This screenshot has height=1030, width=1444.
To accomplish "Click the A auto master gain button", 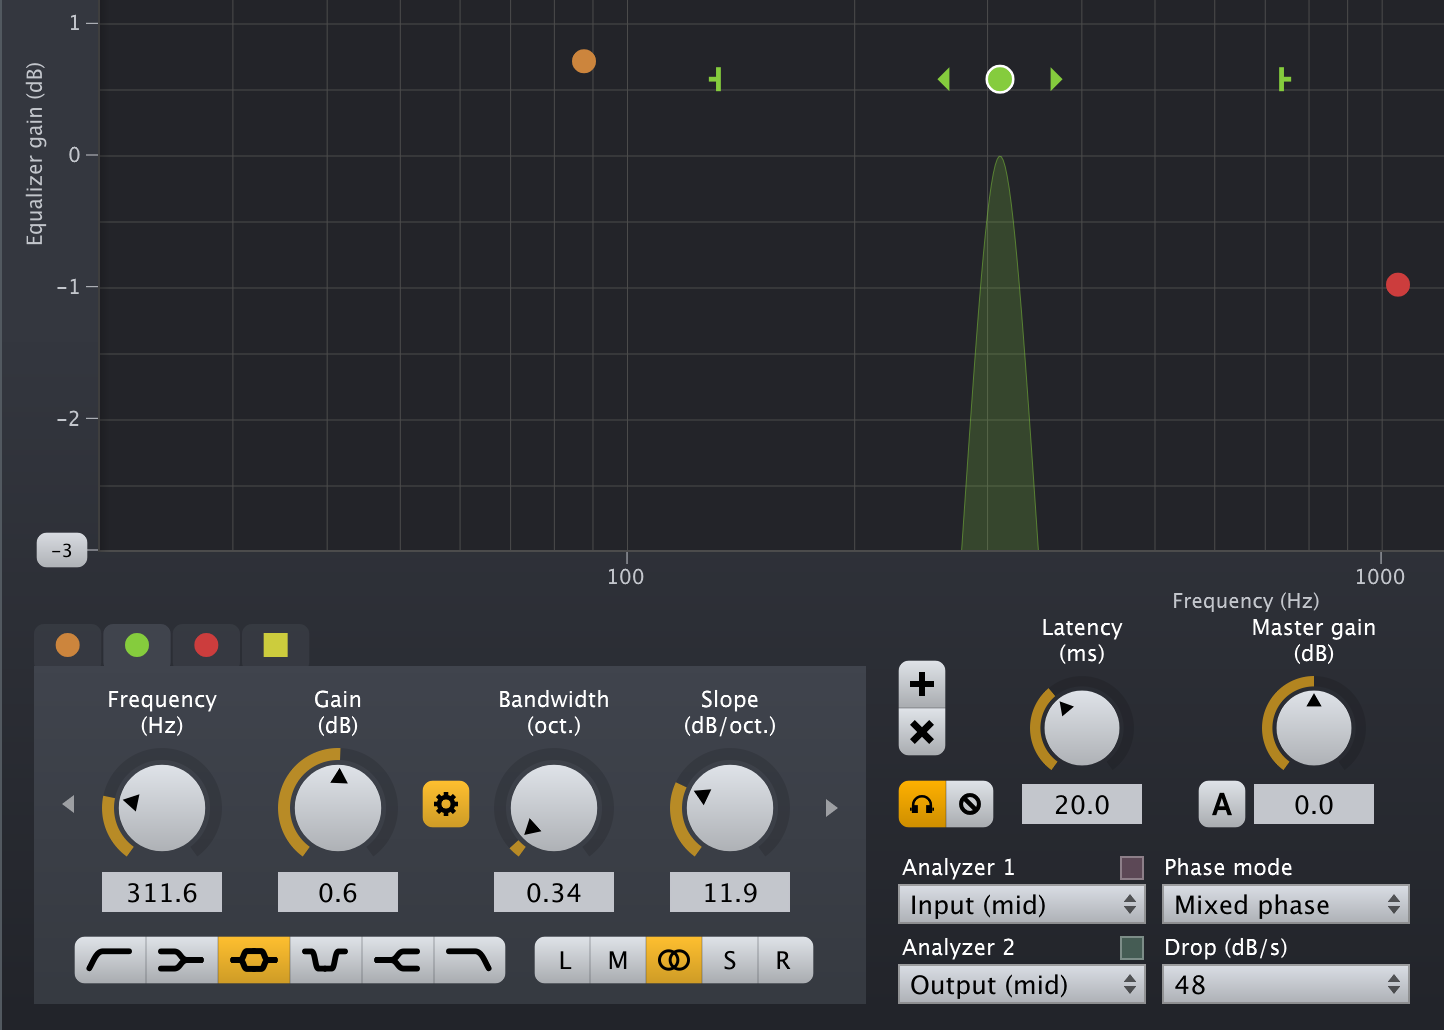I will [1222, 804].
